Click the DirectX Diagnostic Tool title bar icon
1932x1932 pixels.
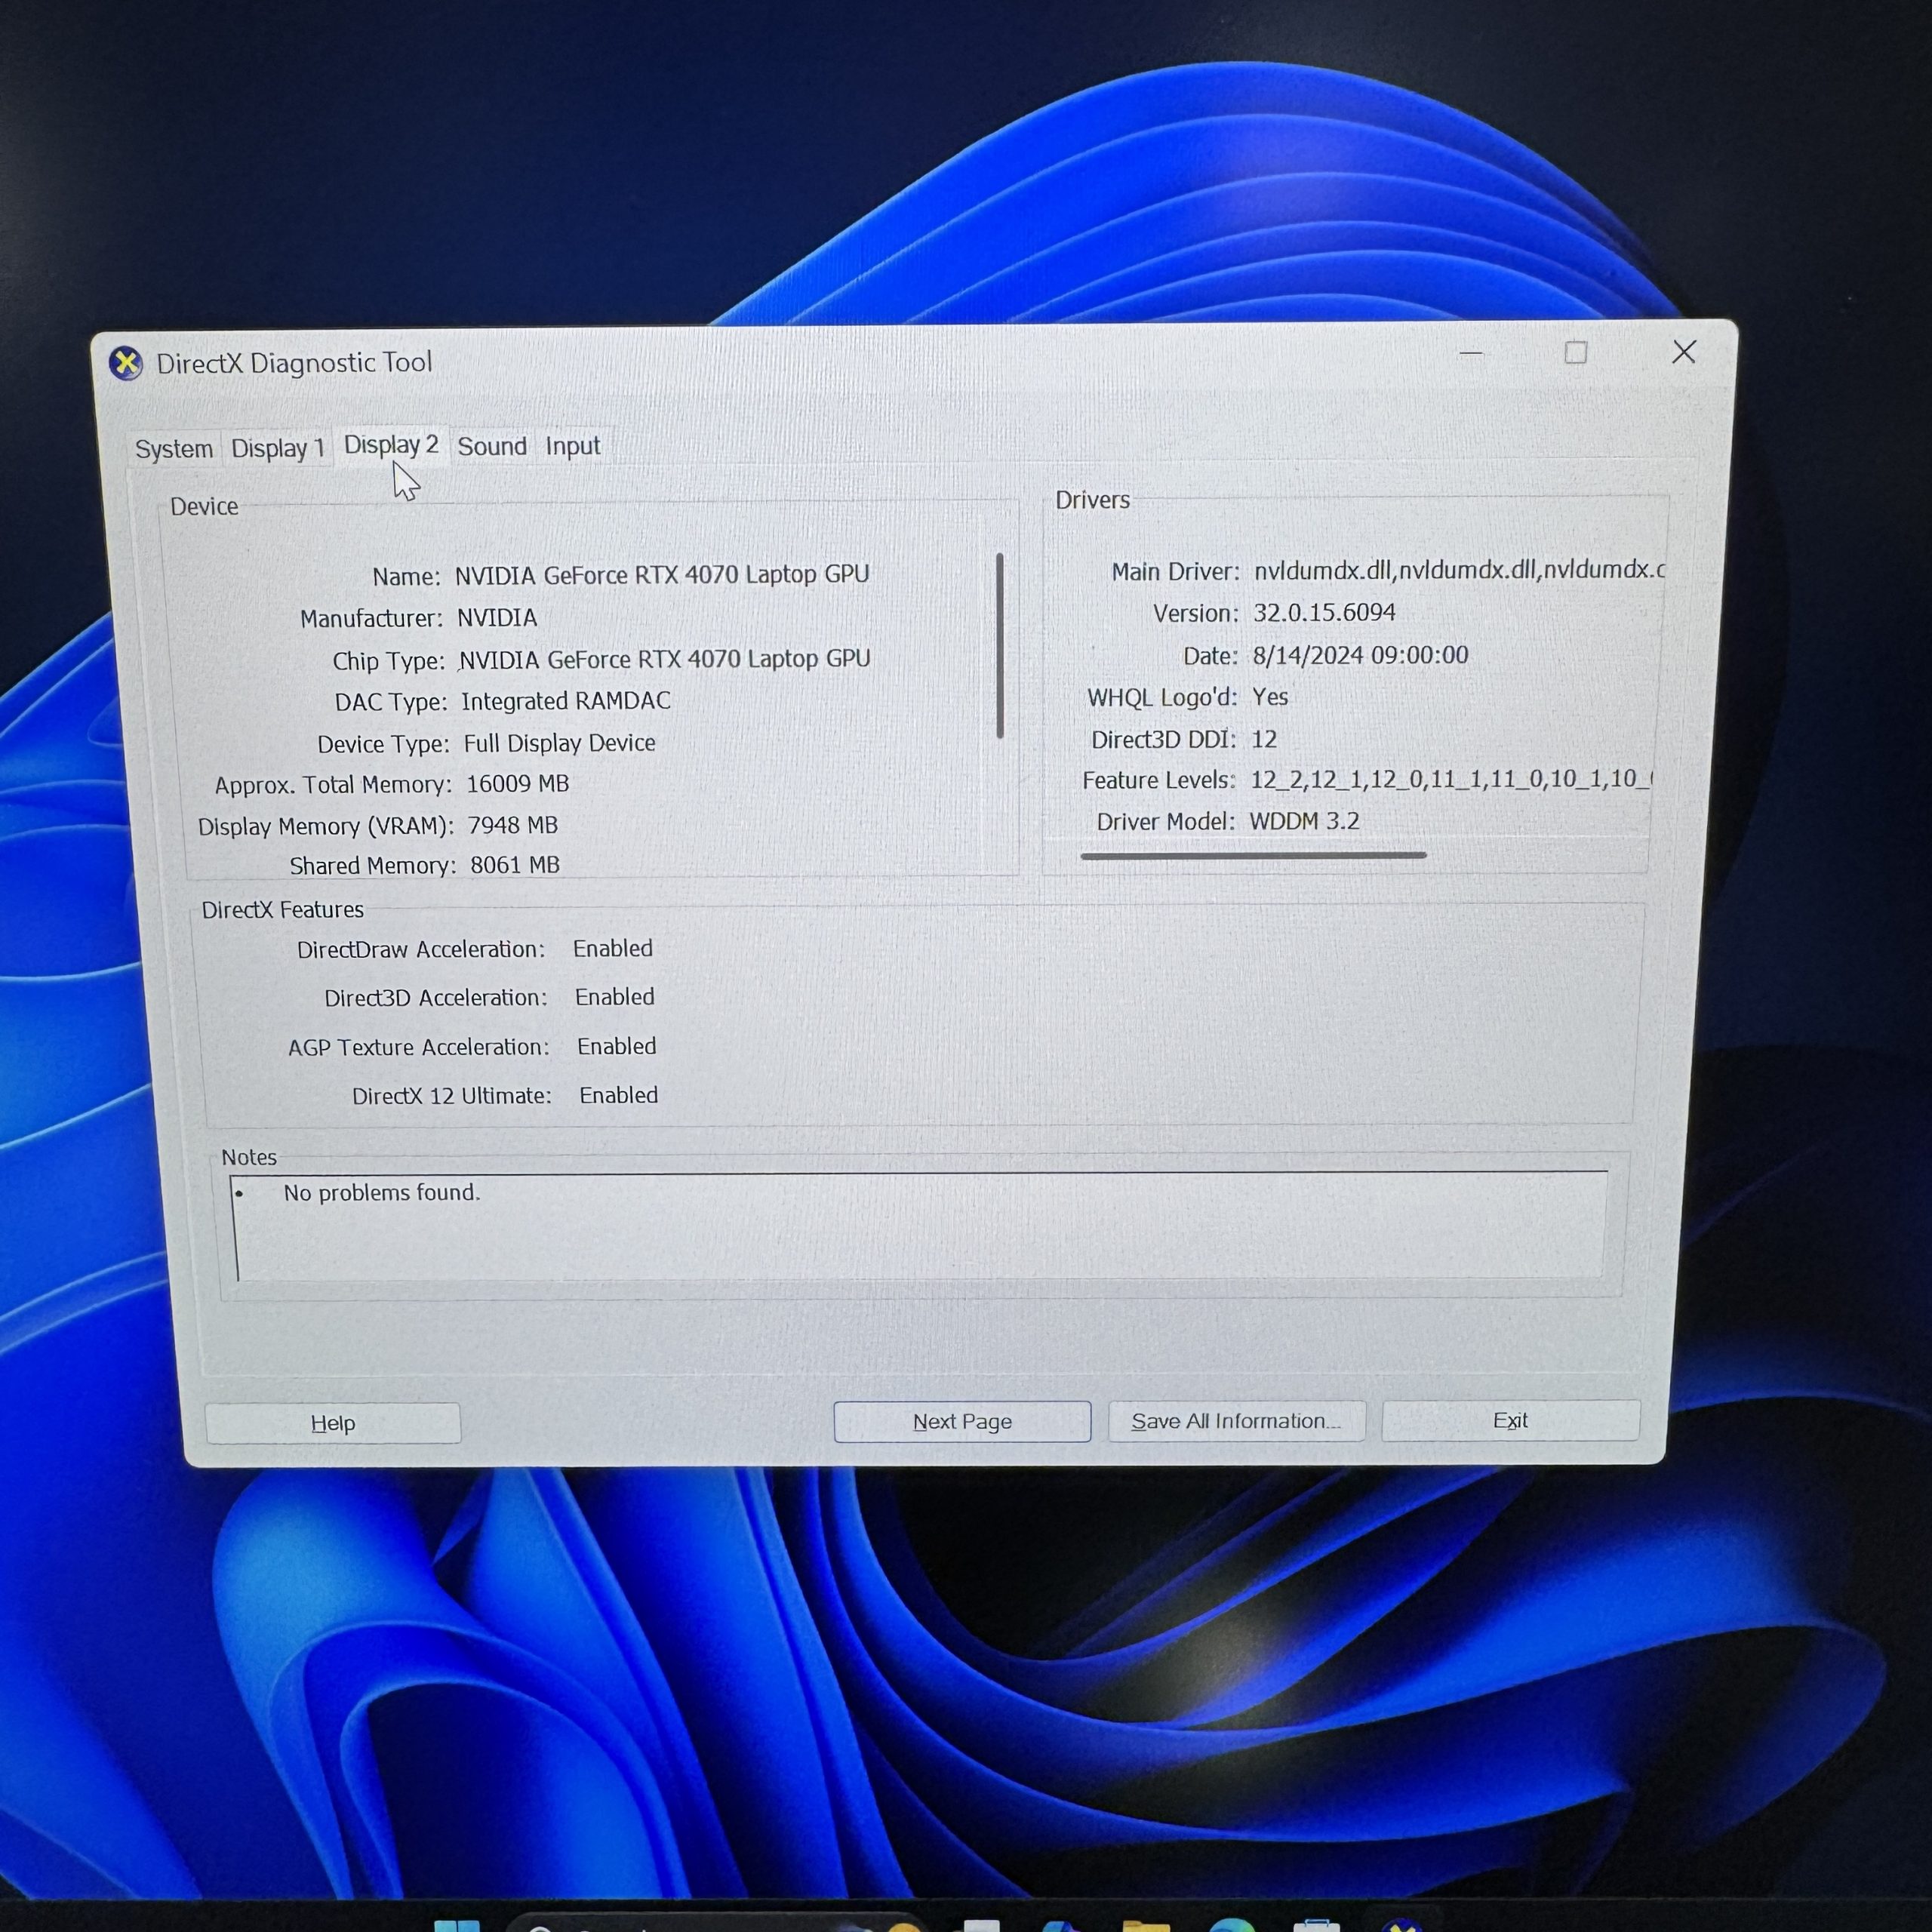pyautogui.click(x=126, y=364)
